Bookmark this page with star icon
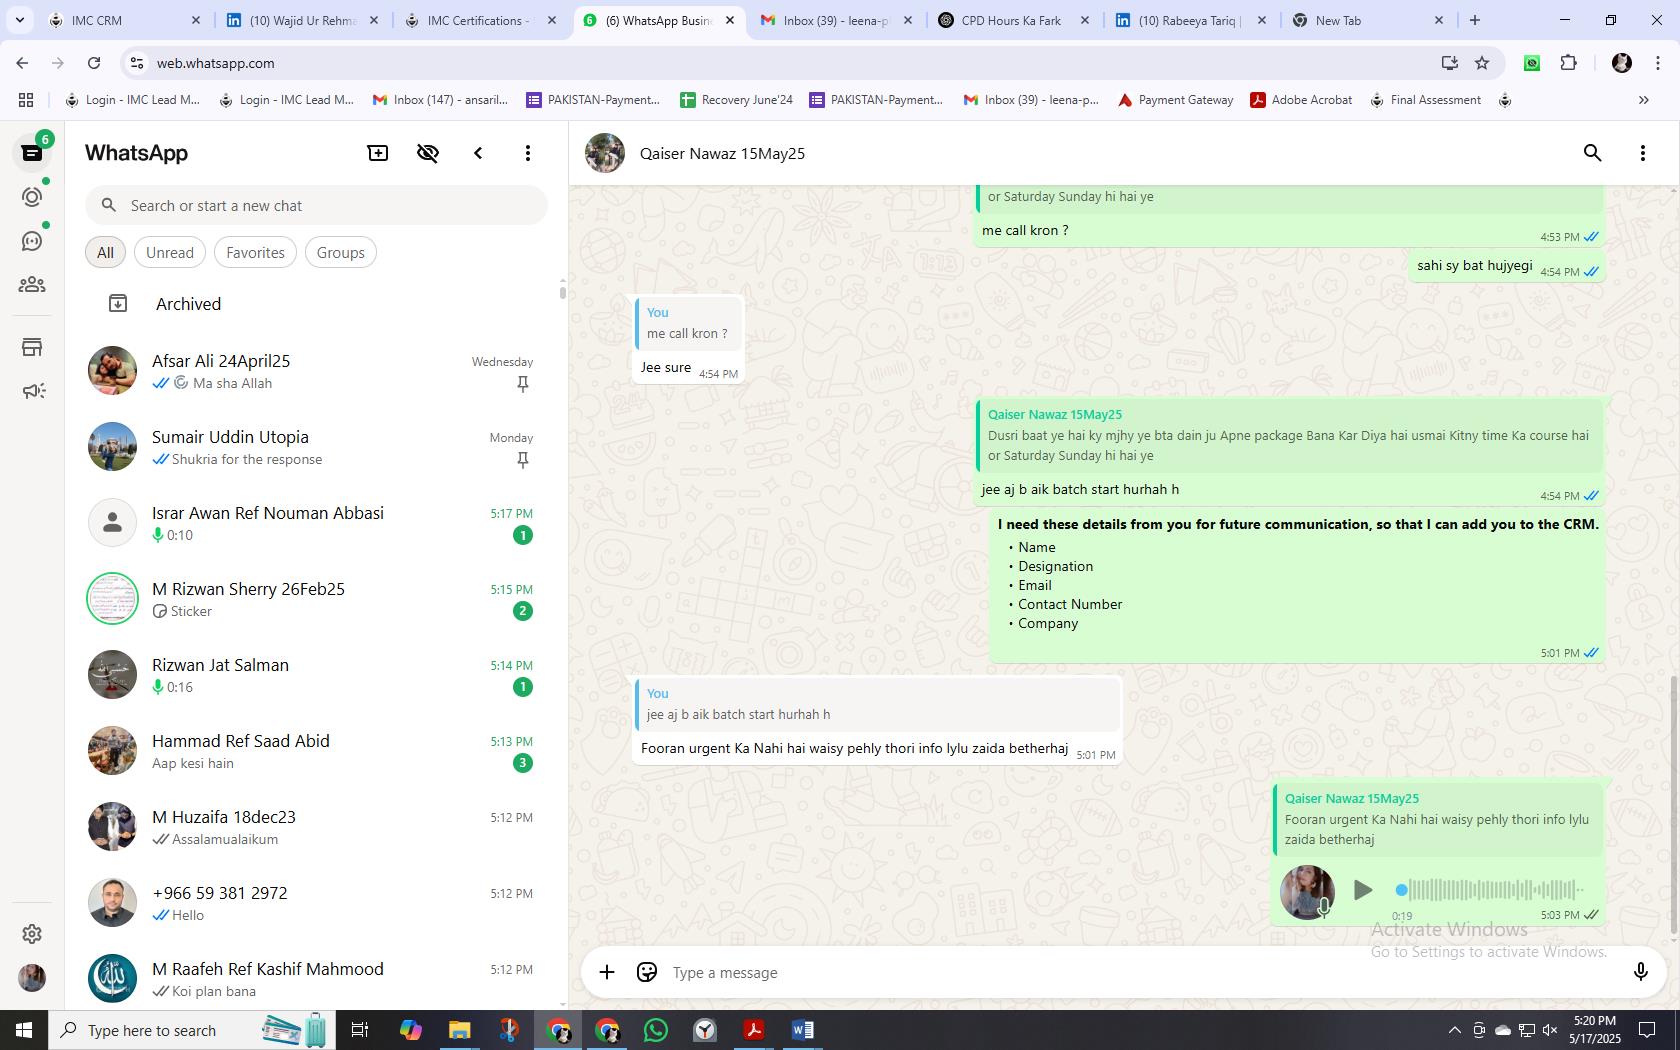Screen dimensions: 1680x1050 [1482, 63]
